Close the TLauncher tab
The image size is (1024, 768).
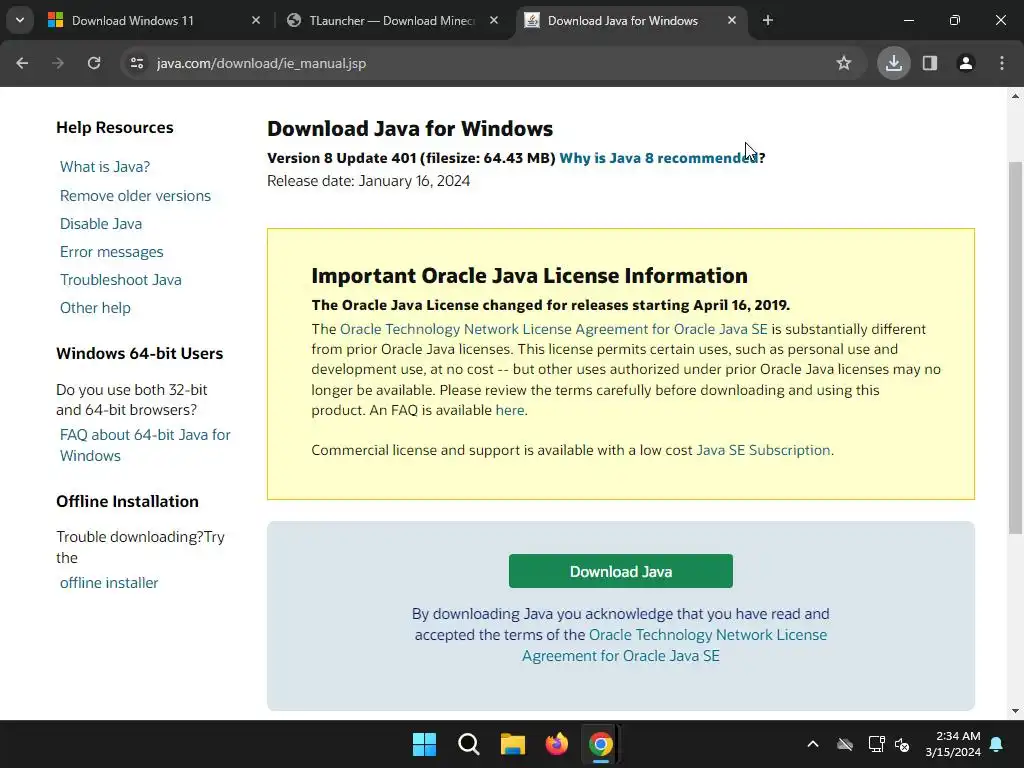click(x=494, y=20)
